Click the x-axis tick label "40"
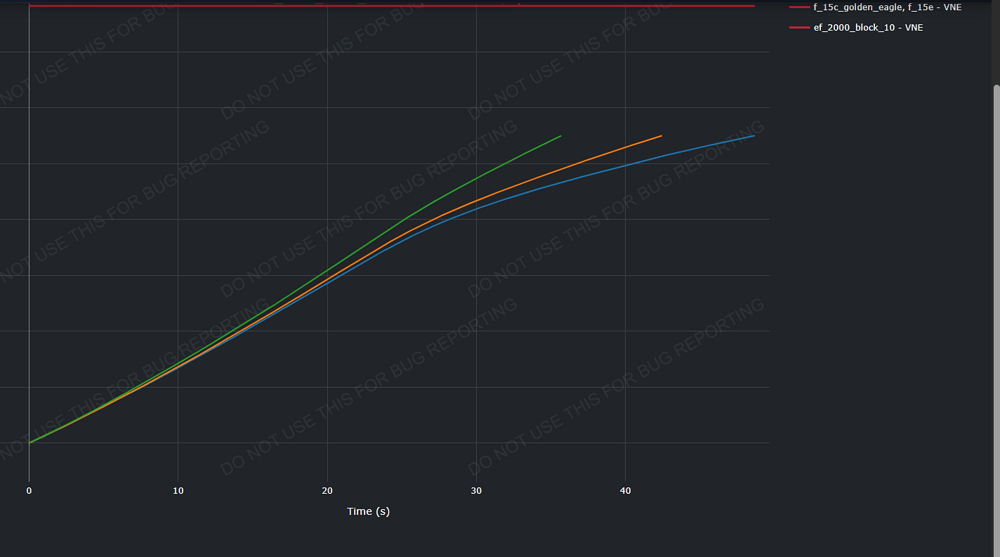This screenshot has height=557, width=1000. (625, 491)
